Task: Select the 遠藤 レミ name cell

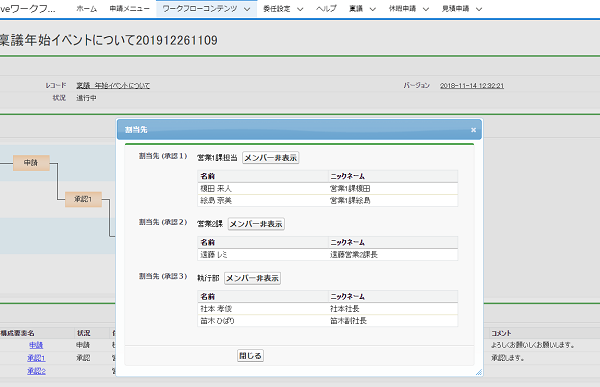Action: (x=263, y=255)
